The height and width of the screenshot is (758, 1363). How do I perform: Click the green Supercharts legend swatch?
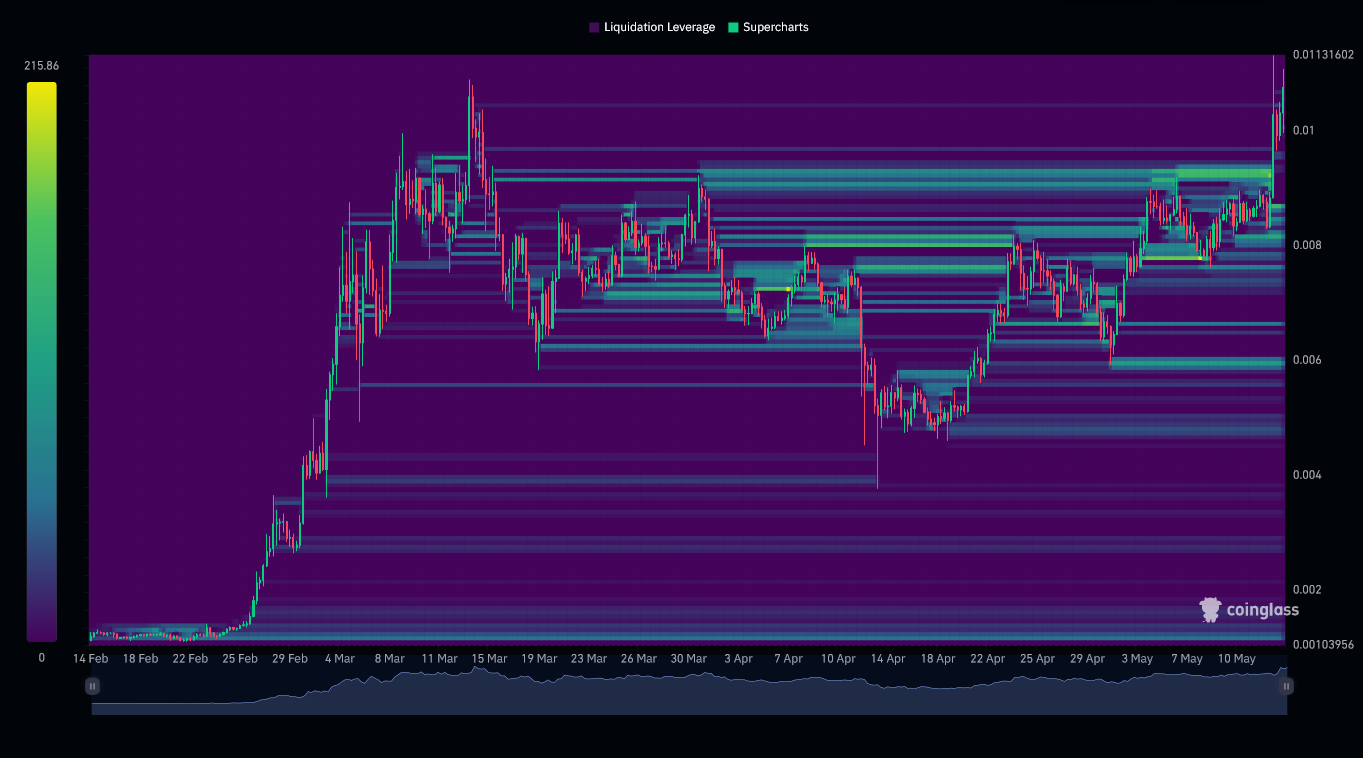click(x=733, y=28)
